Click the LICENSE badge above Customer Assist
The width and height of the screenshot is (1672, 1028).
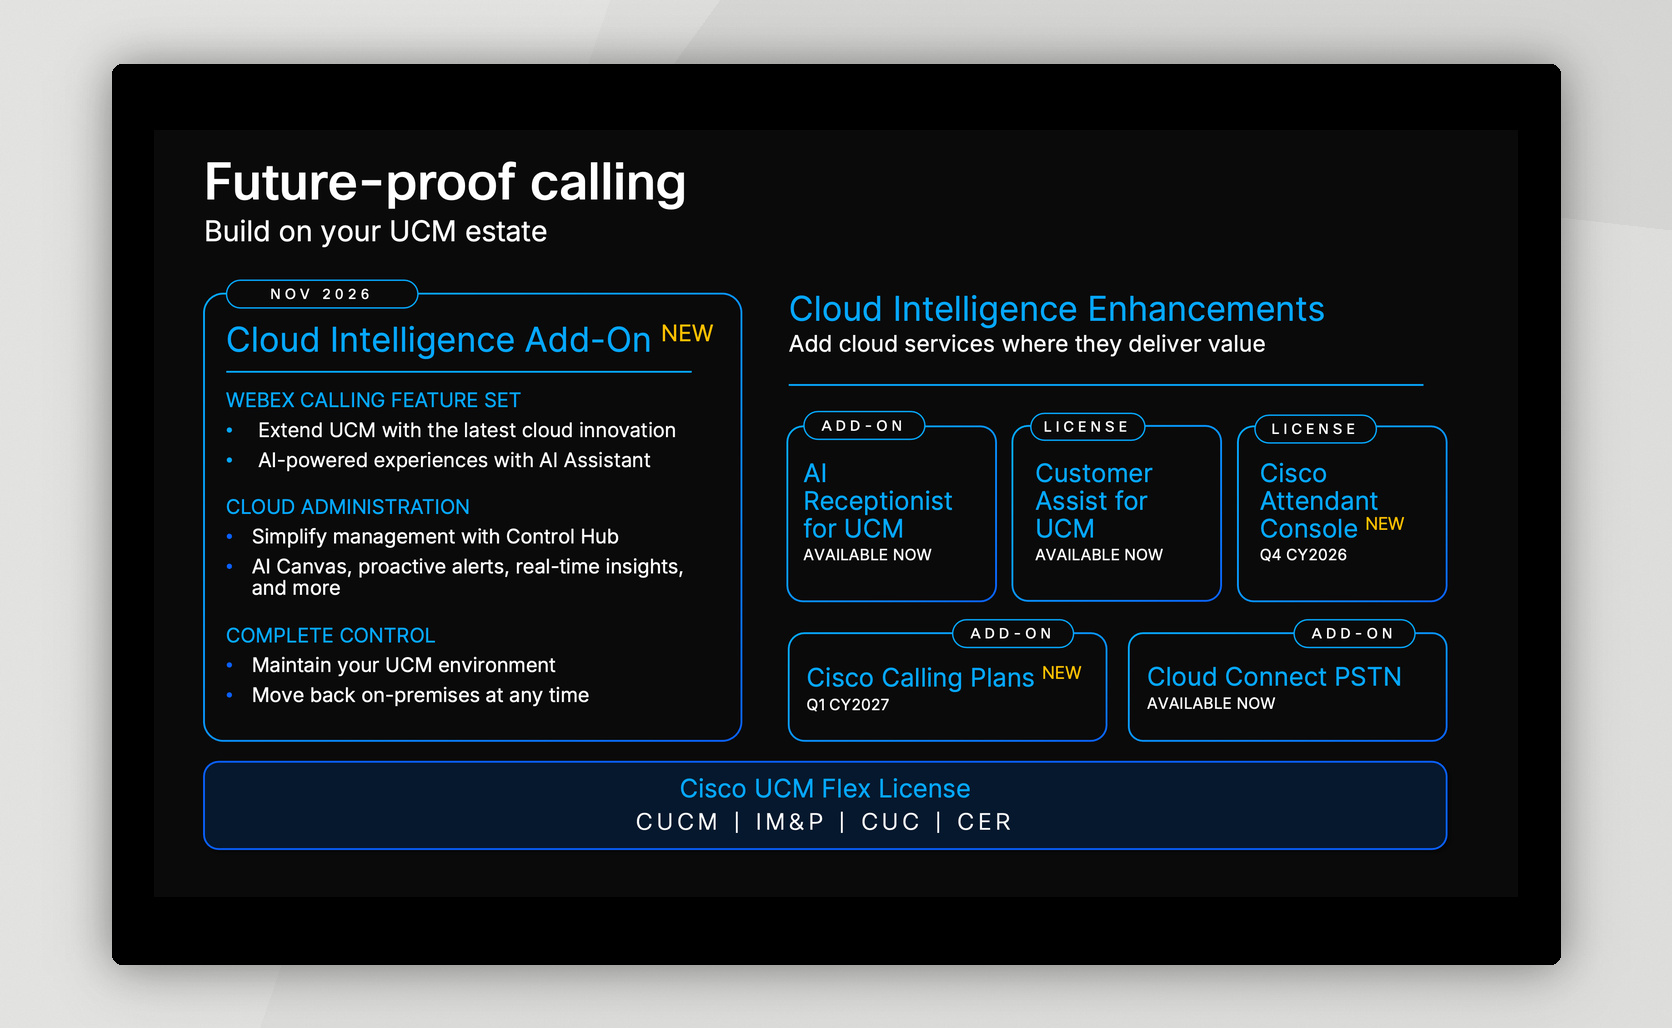pyautogui.click(x=1087, y=427)
